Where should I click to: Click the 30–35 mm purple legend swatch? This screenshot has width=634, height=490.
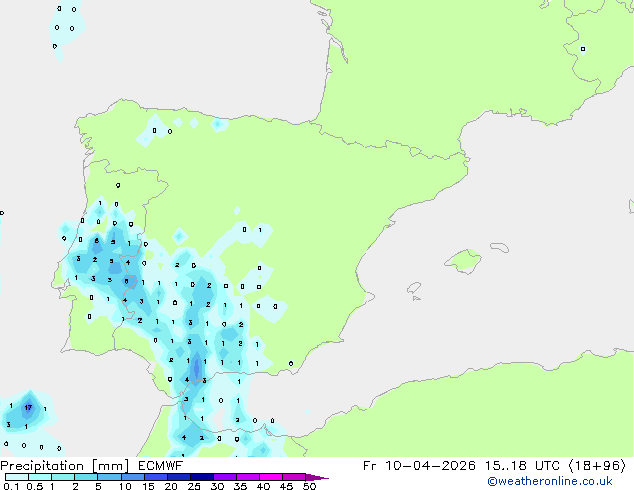click(225, 477)
